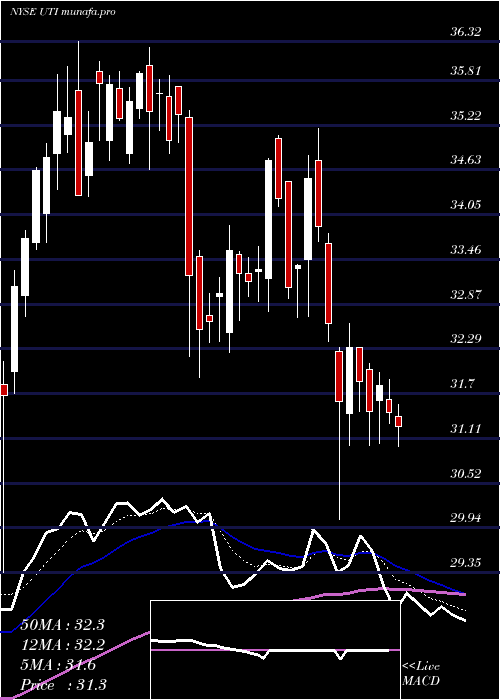Viewport: 500px width, 700px height.
Task: Click the 32.87 price axis label
Action: pos(466,294)
